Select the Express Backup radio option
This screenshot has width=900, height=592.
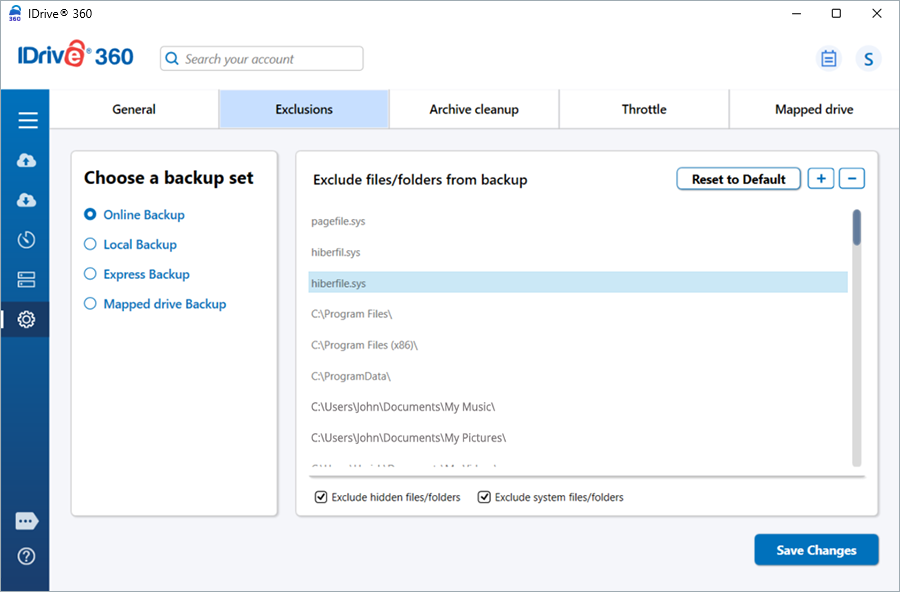90,274
